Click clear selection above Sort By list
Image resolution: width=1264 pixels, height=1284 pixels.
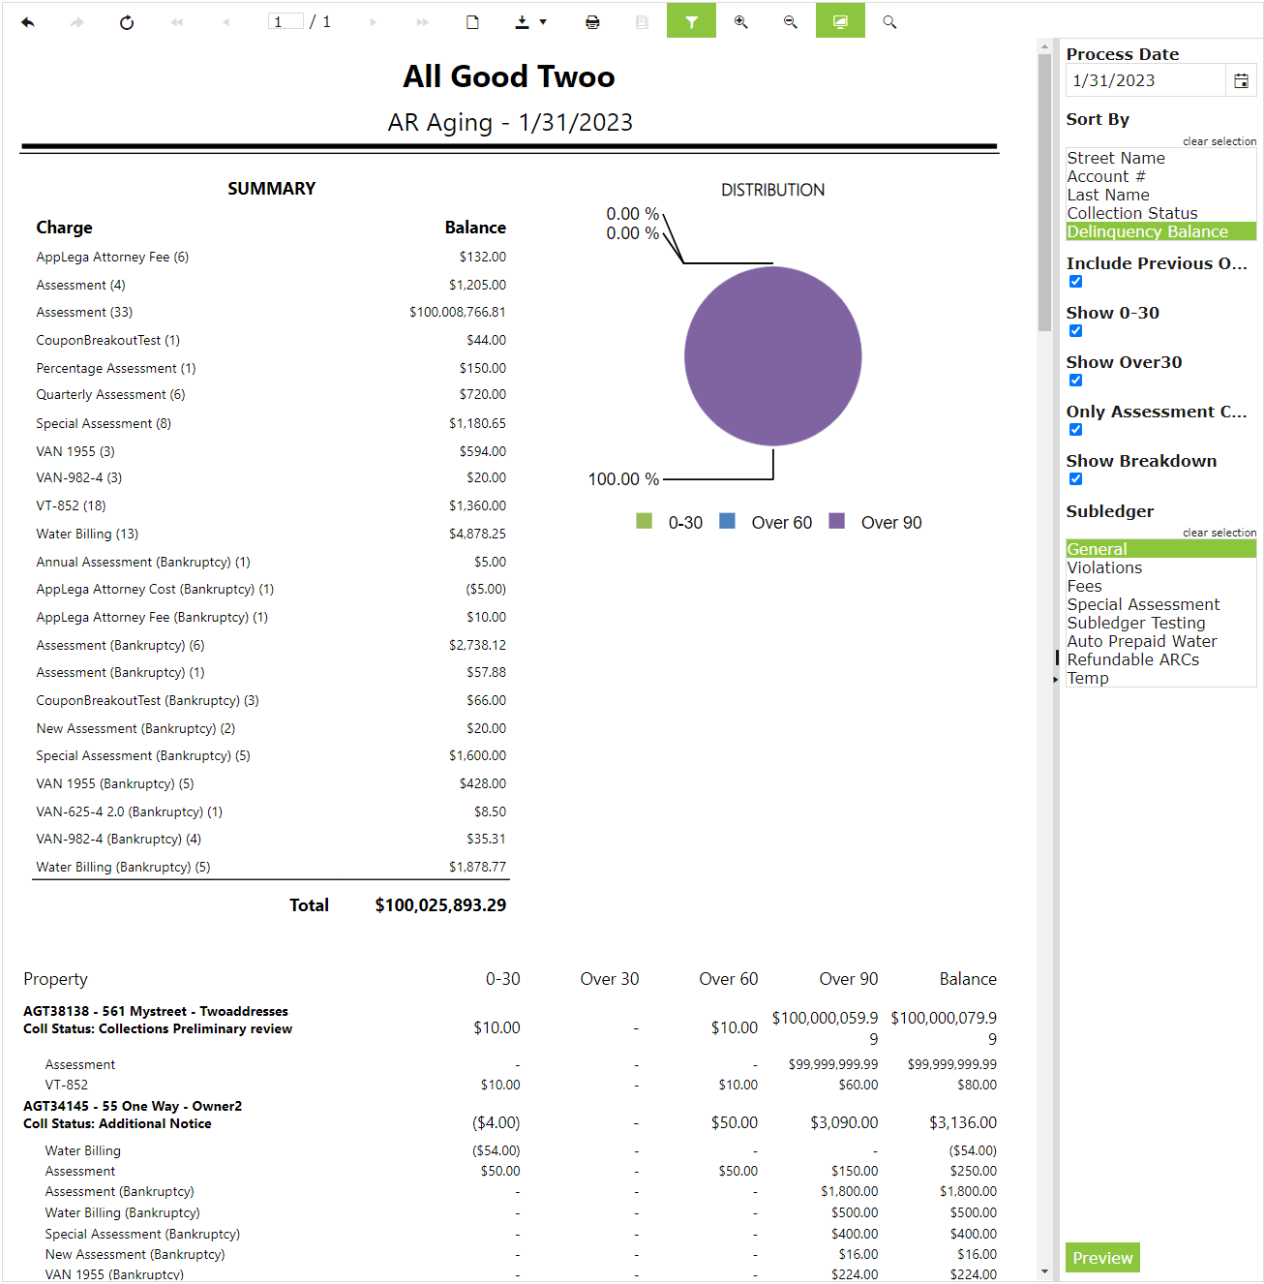pyautogui.click(x=1219, y=141)
